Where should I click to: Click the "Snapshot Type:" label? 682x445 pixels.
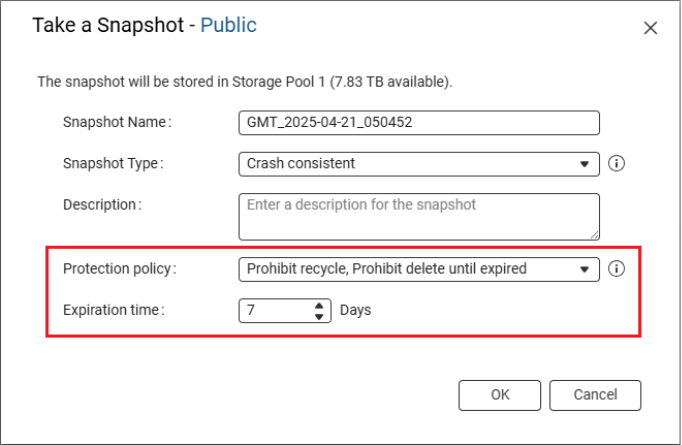(113, 163)
